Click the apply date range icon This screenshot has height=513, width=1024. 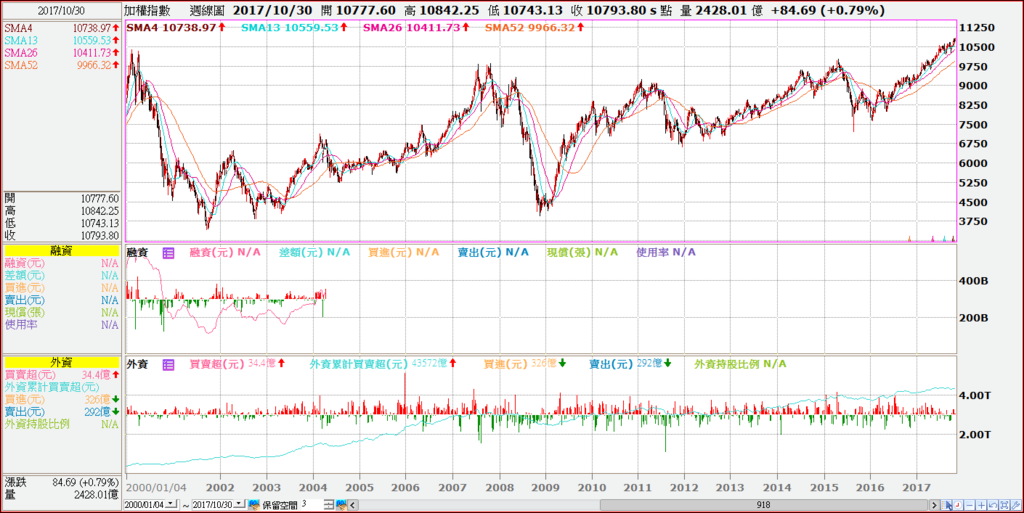point(254,505)
